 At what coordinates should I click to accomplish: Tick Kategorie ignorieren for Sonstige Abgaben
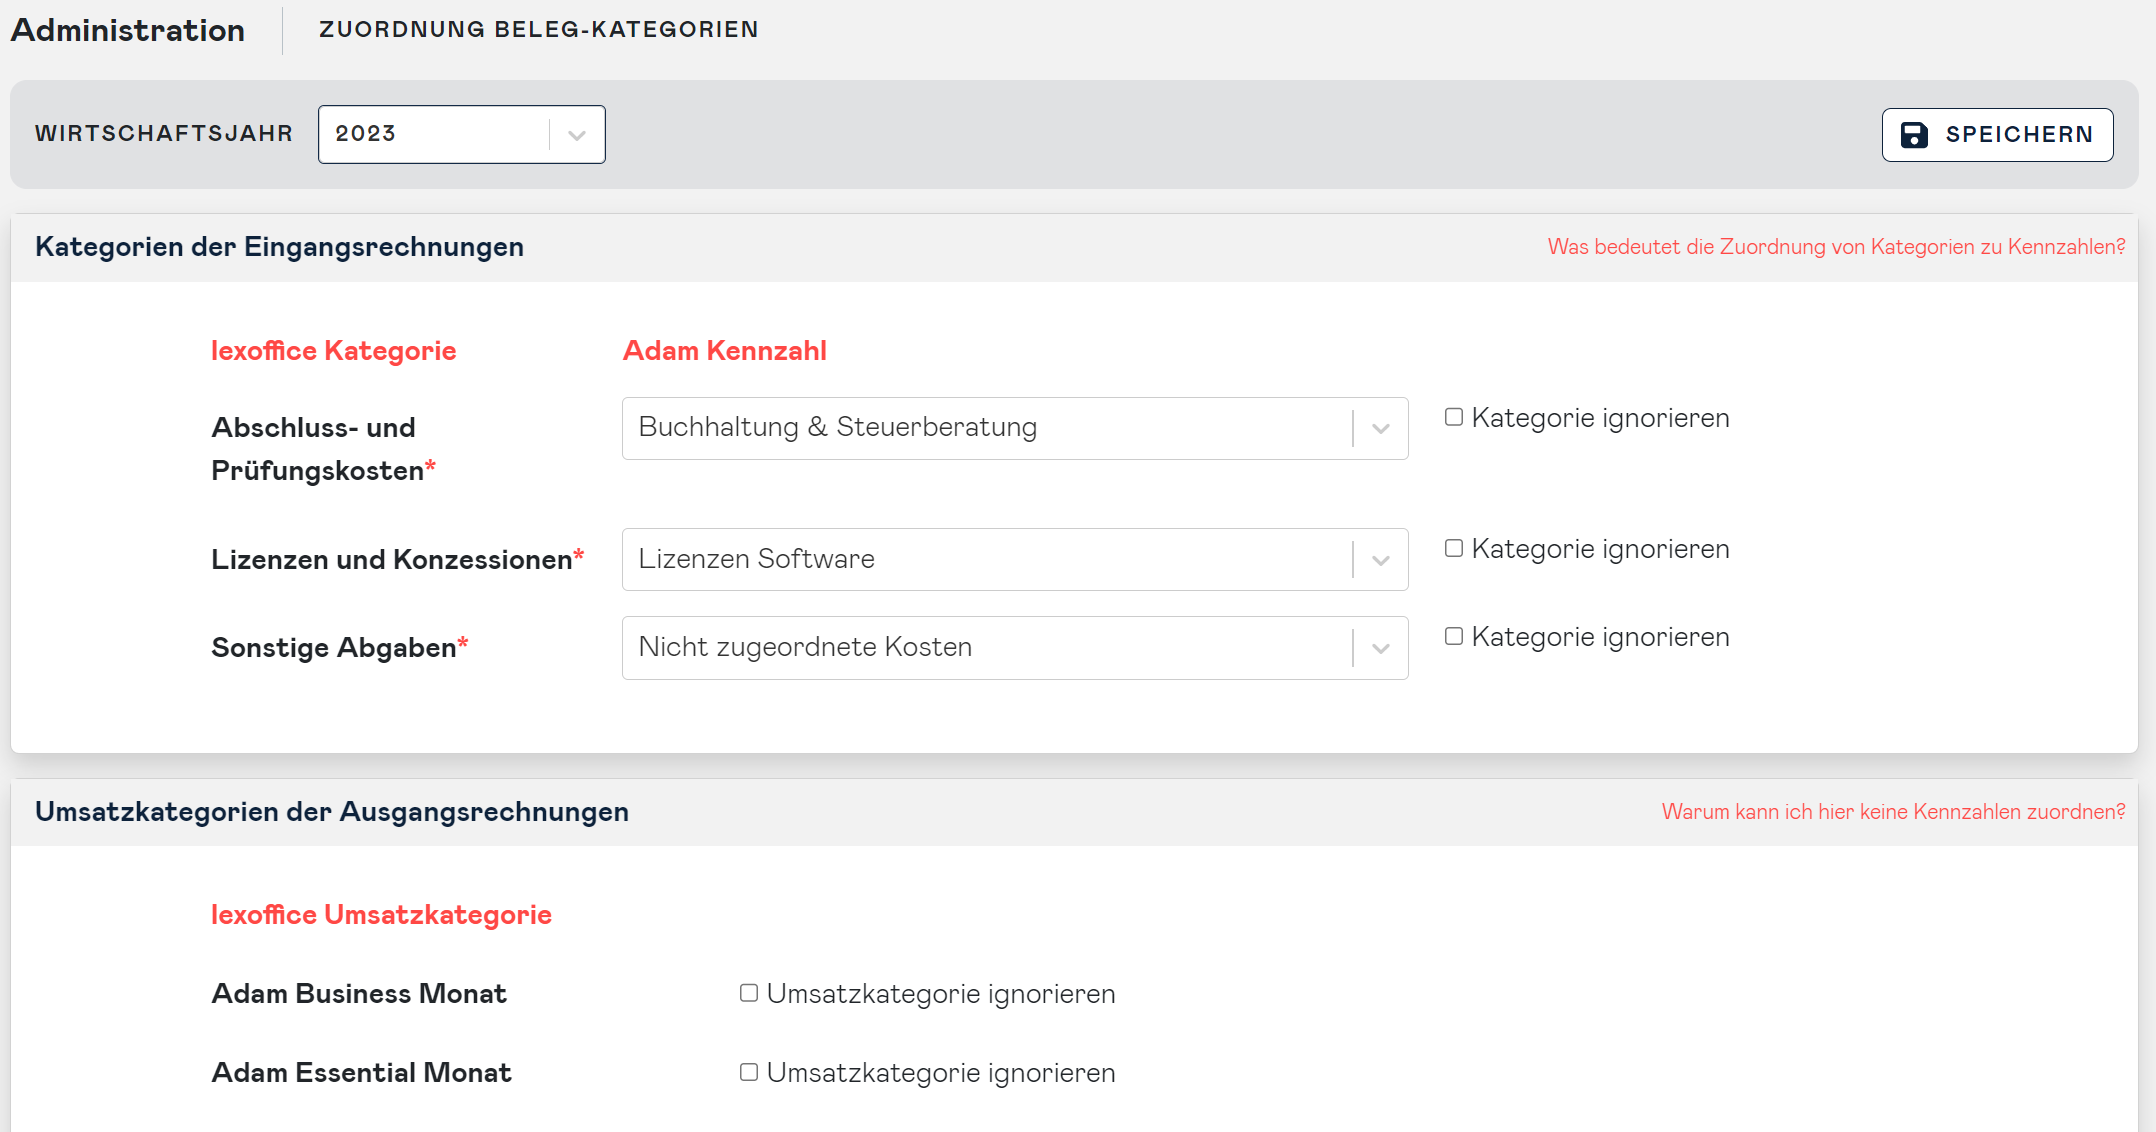coord(1454,636)
